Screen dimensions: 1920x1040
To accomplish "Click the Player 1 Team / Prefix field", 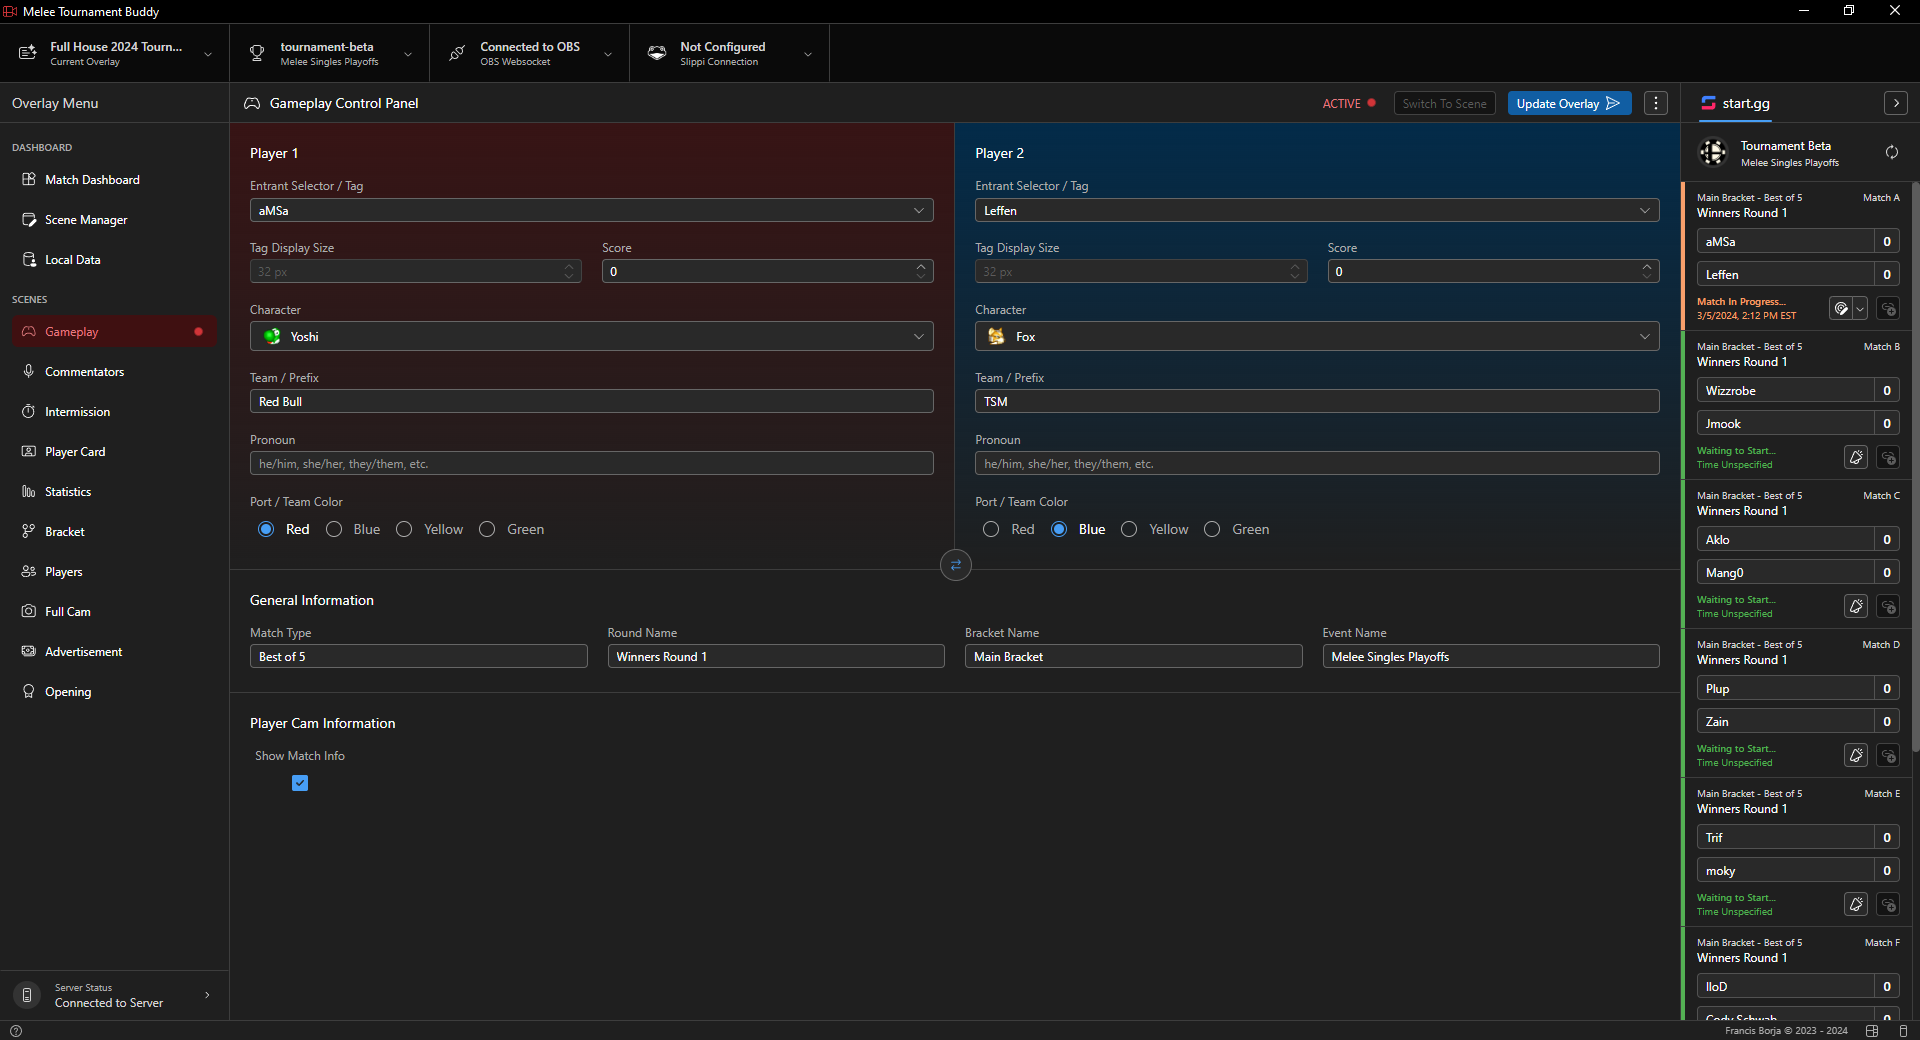I will point(592,402).
